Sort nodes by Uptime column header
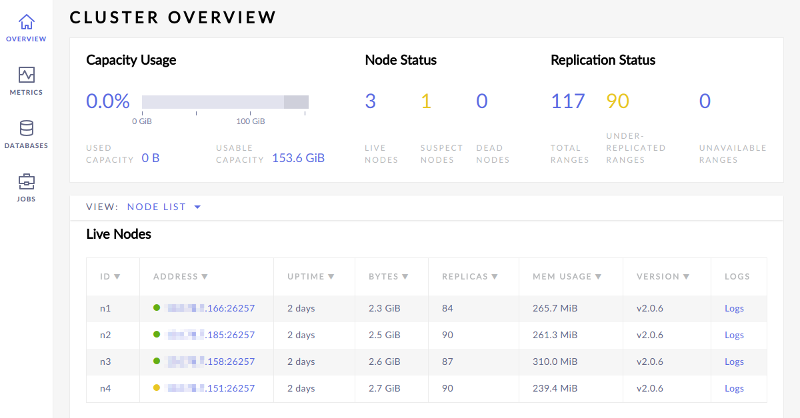The width and height of the screenshot is (800, 418). (310, 276)
